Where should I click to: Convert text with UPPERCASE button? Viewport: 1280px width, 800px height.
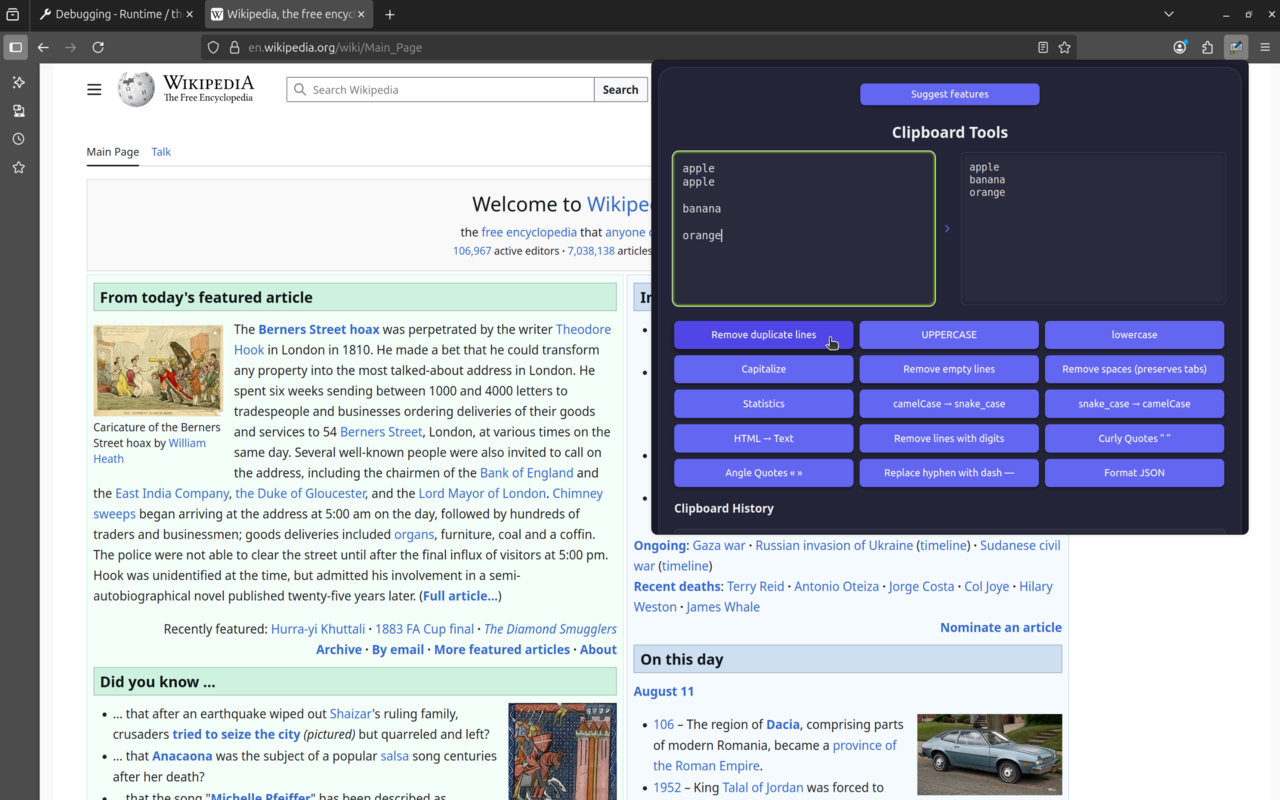pos(949,335)
